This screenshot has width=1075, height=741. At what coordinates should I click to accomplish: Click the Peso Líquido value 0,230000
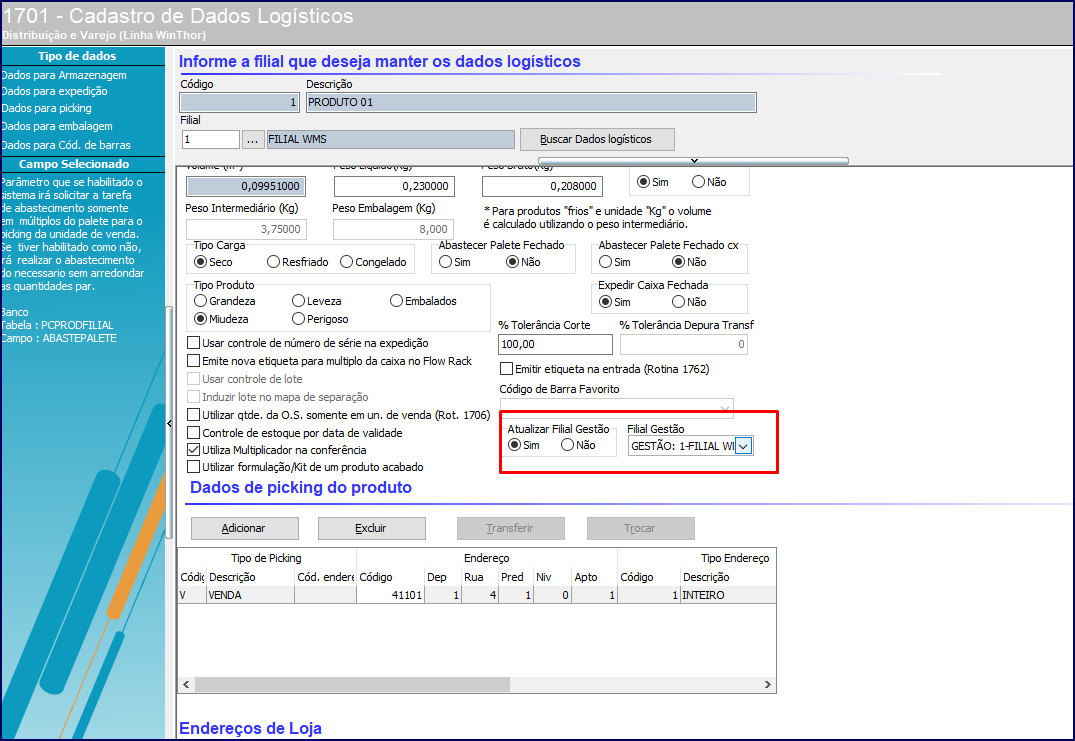coord(394,186)
